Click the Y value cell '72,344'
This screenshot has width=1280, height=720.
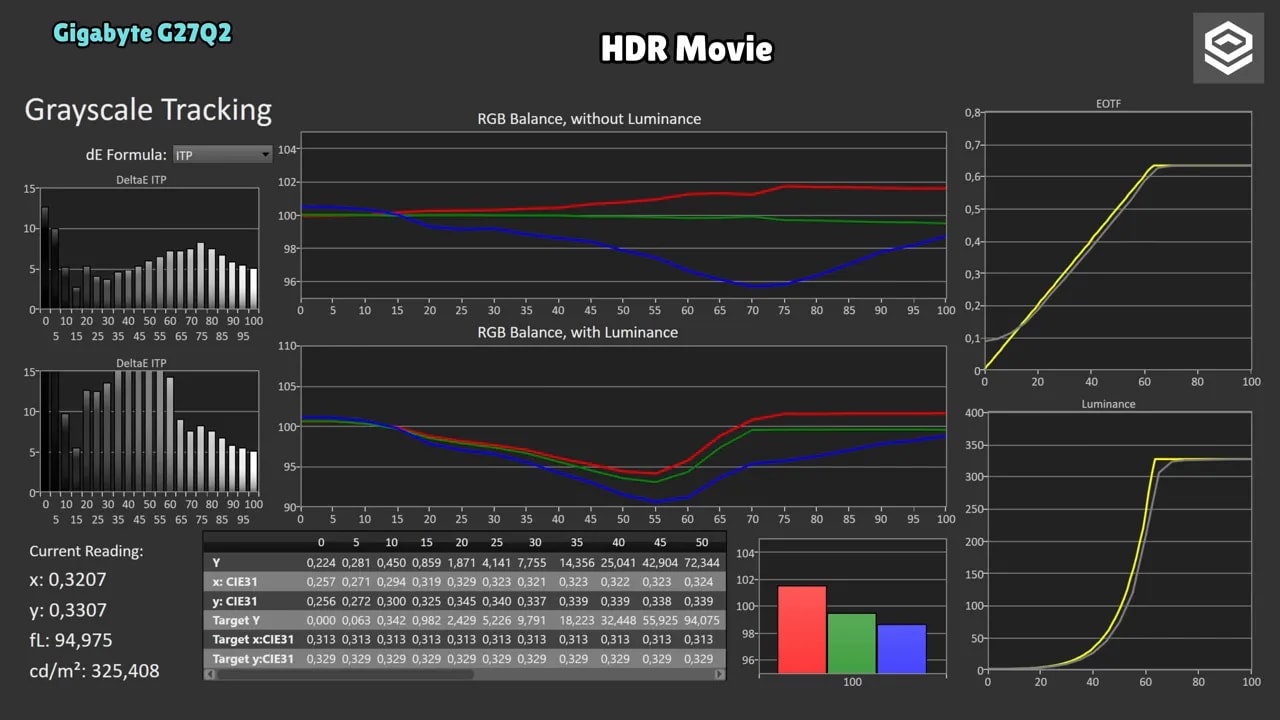(x=701, y=563)
